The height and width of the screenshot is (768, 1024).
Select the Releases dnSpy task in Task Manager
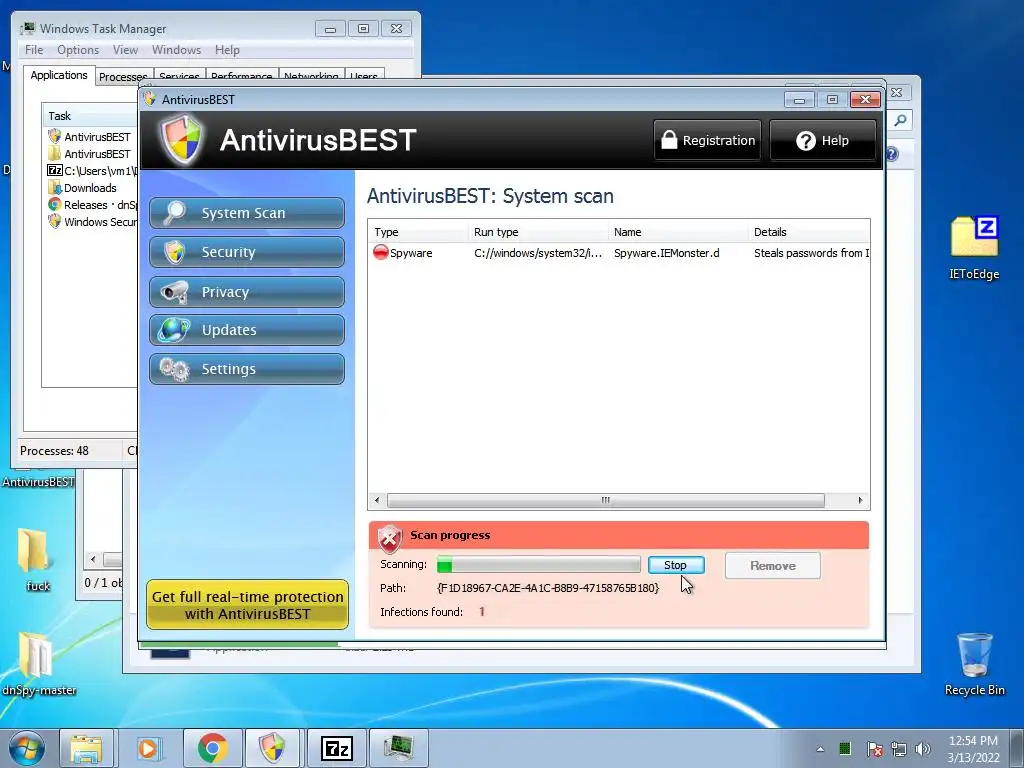coord(91,205)
